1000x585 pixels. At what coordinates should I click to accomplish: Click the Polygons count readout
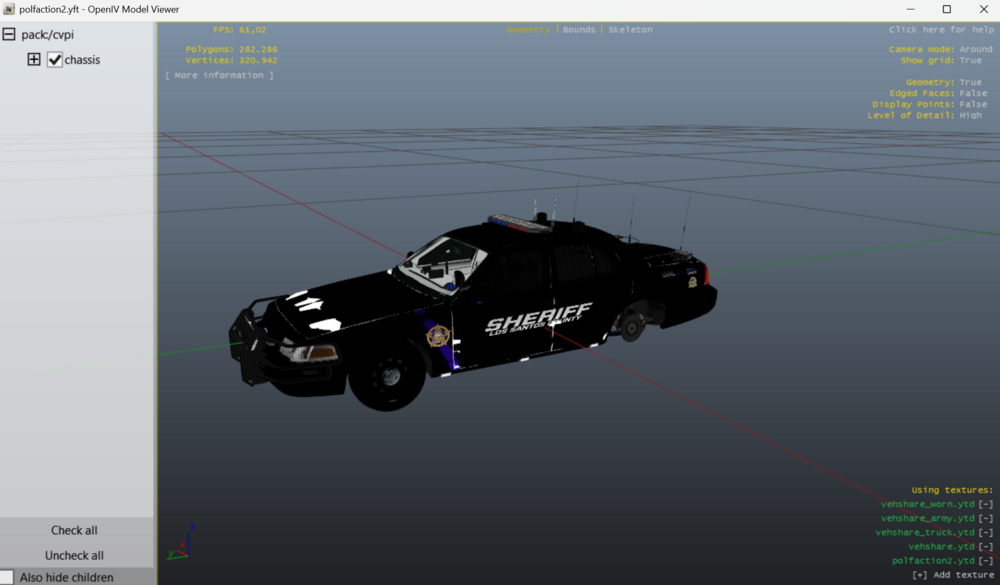click(x=232, y=49)
